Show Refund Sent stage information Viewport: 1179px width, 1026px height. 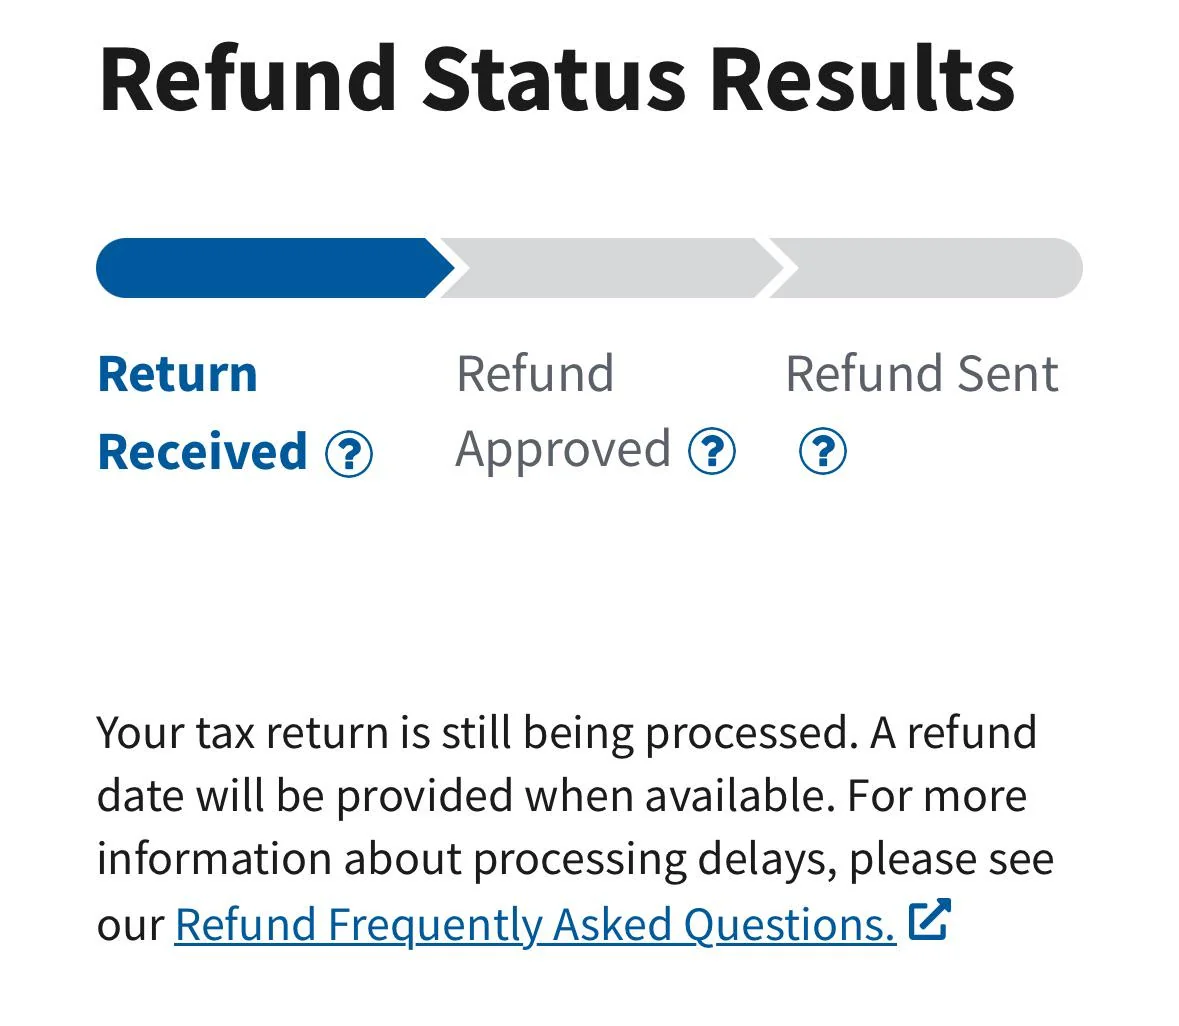[x=822, y=453]
